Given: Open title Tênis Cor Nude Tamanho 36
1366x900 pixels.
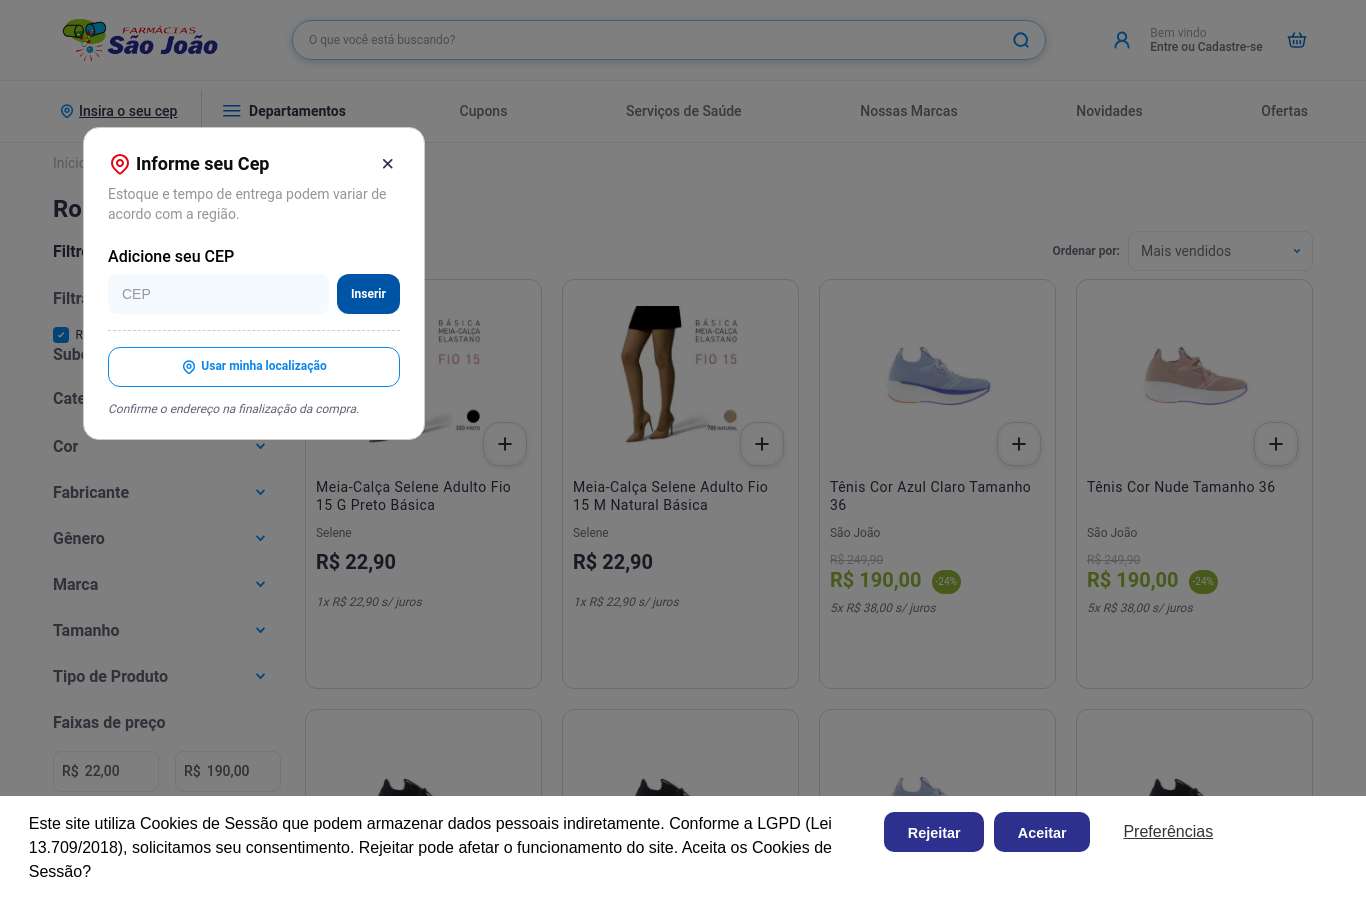Looking at the screenshot, I should coord(1181,487).
